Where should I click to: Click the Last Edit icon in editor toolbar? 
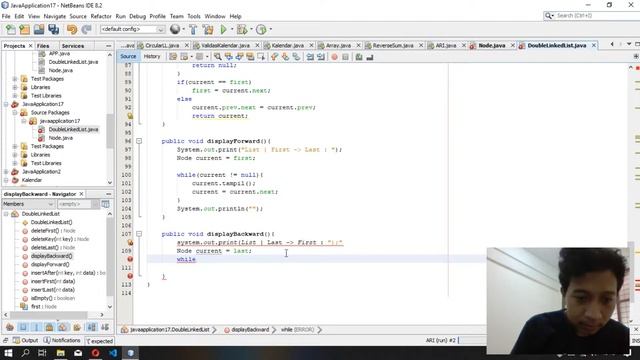[173, 57]
